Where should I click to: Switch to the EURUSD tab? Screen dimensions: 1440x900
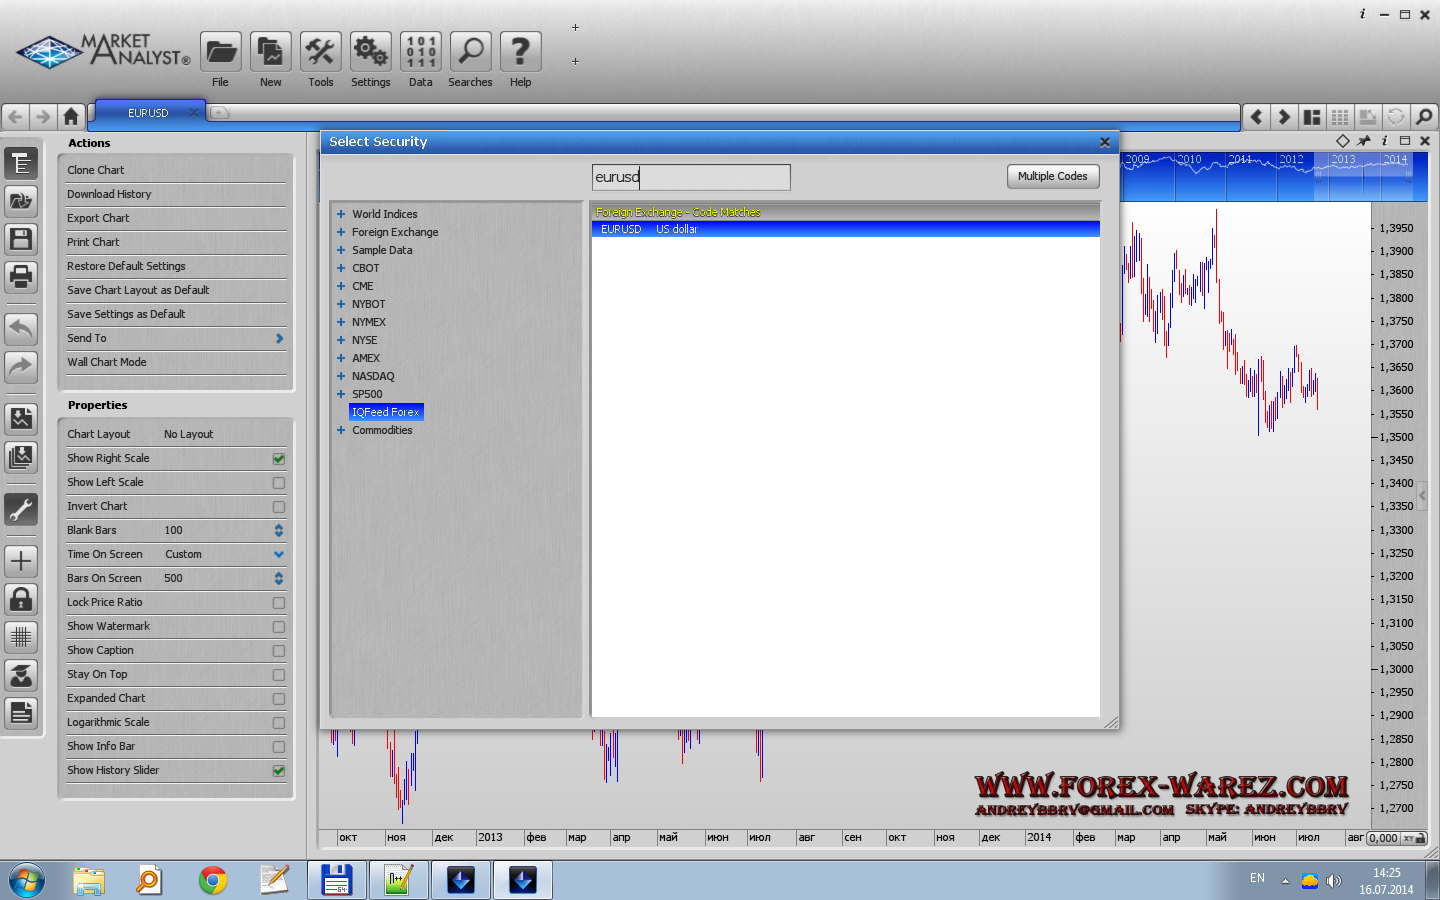pos(148,113)
